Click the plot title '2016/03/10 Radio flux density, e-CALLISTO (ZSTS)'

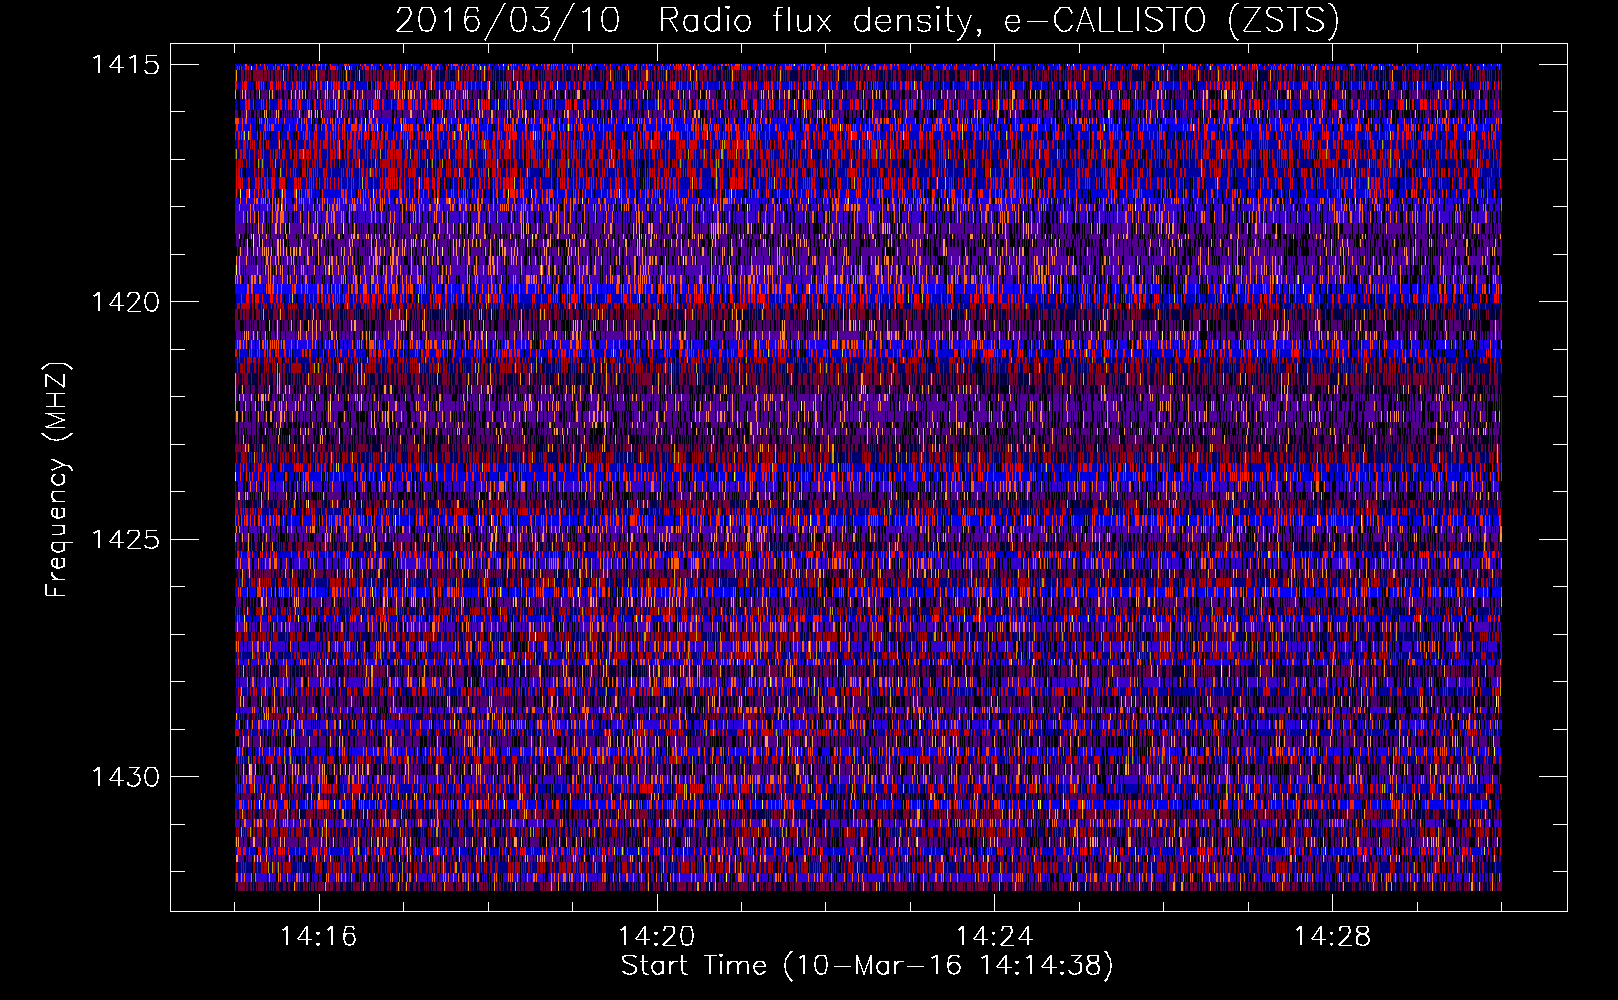(x=867, y=21)
